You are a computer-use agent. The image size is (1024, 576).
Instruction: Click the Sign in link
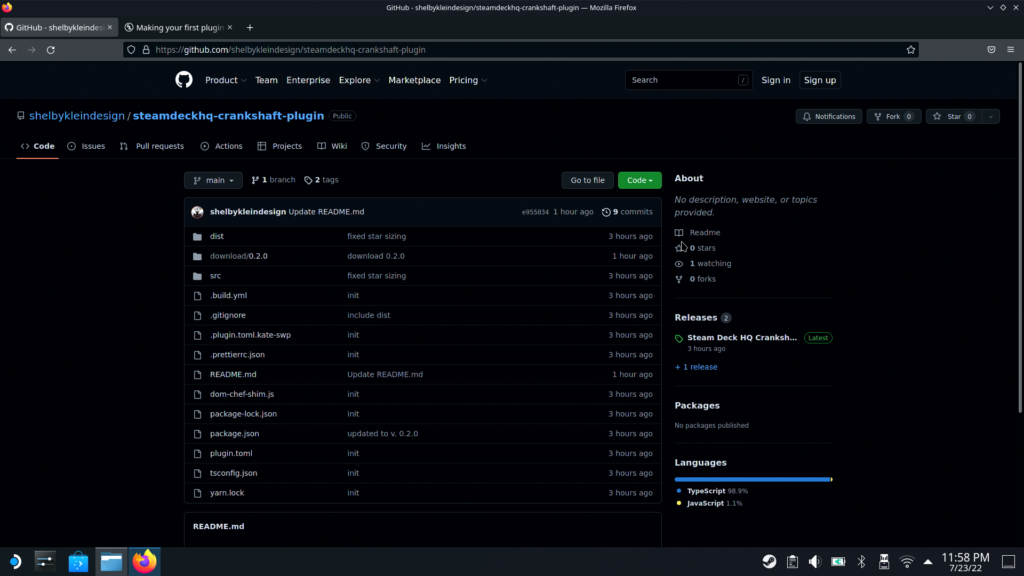tap(776, 80)
